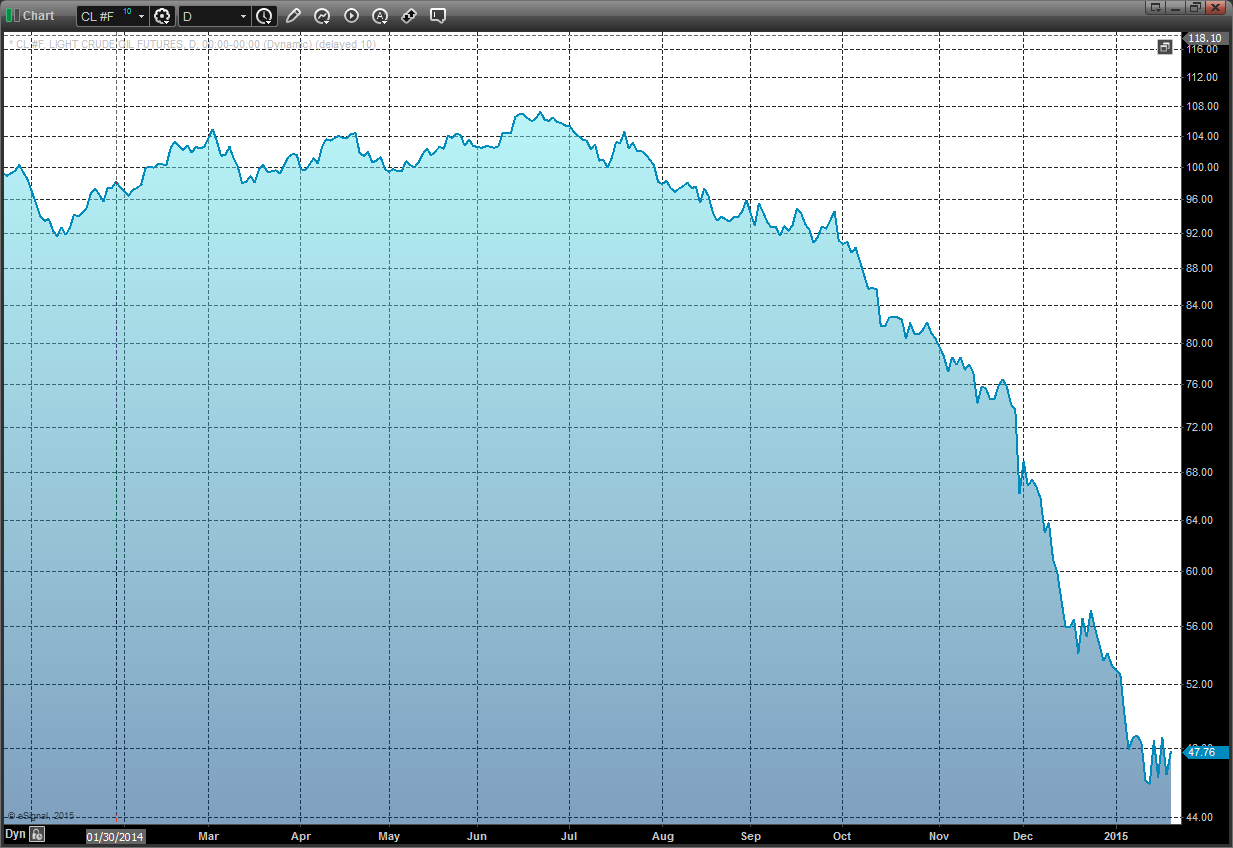Open the window options dropdown in title bar

(x=1156, y=7)
